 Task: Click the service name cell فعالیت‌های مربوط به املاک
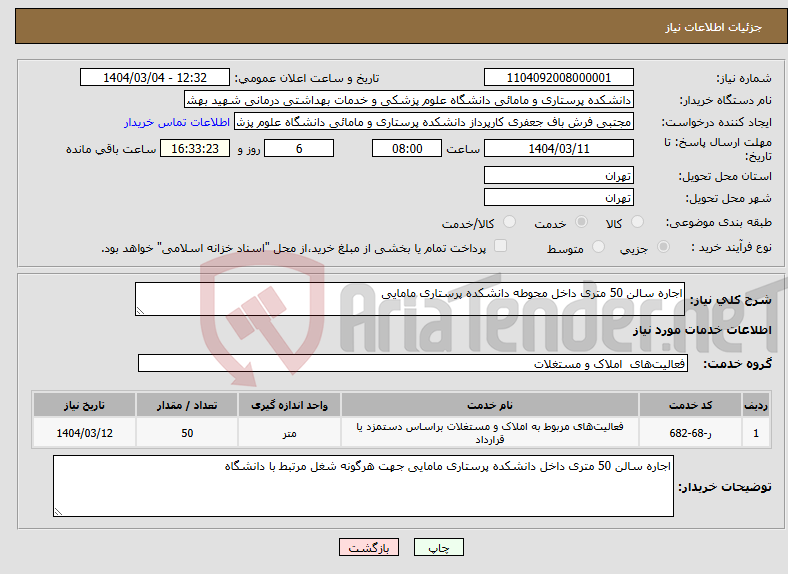pos(490,433)
